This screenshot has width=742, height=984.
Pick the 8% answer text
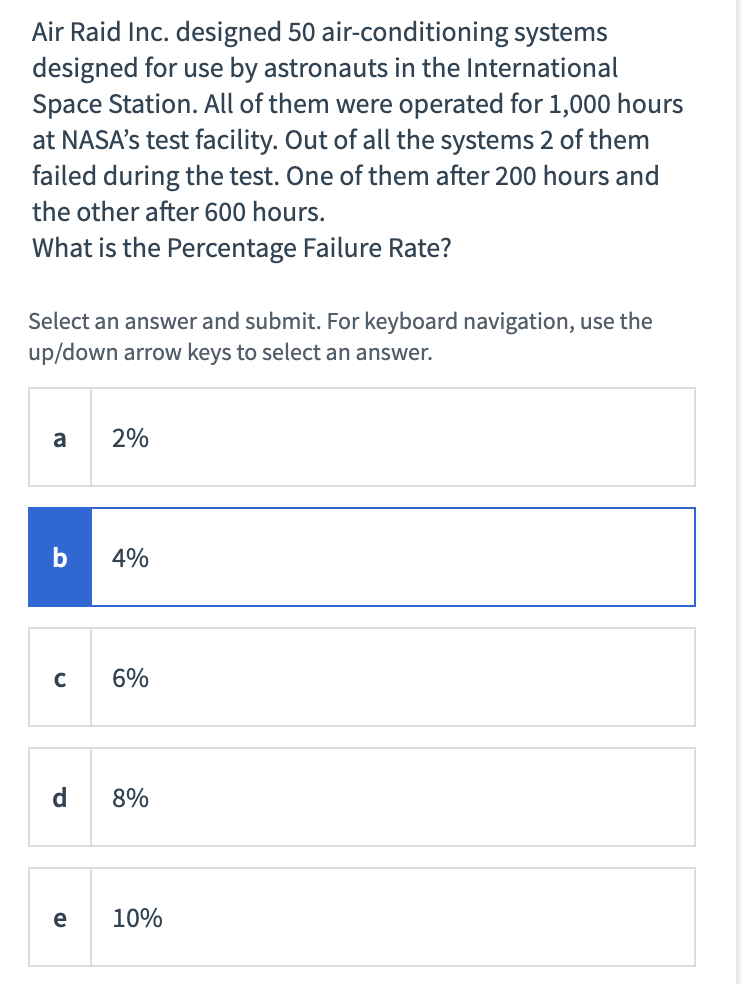pos(131,797)
